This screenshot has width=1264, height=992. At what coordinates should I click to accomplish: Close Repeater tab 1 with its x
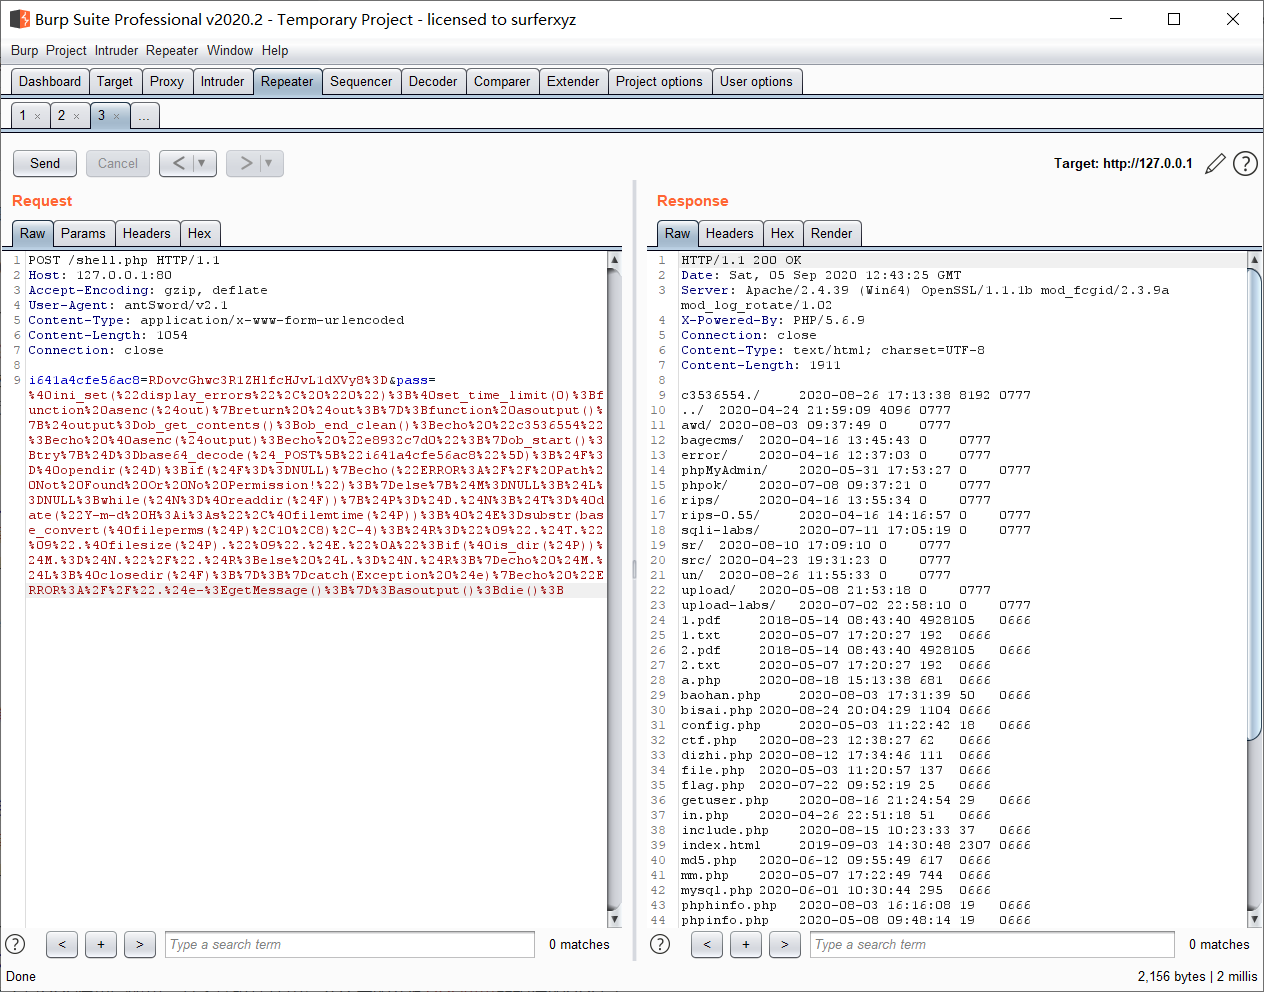point(38,117)
